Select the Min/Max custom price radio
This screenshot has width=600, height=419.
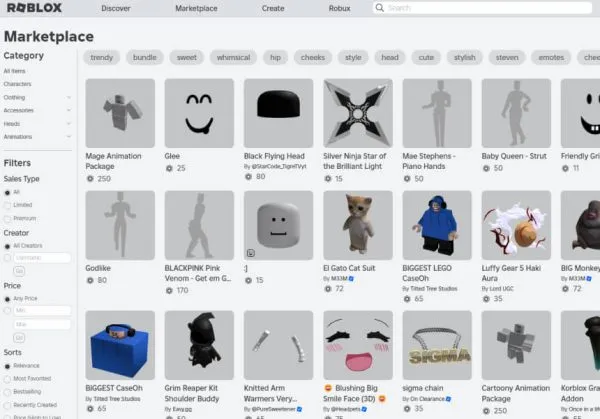(x=7, y=310)
